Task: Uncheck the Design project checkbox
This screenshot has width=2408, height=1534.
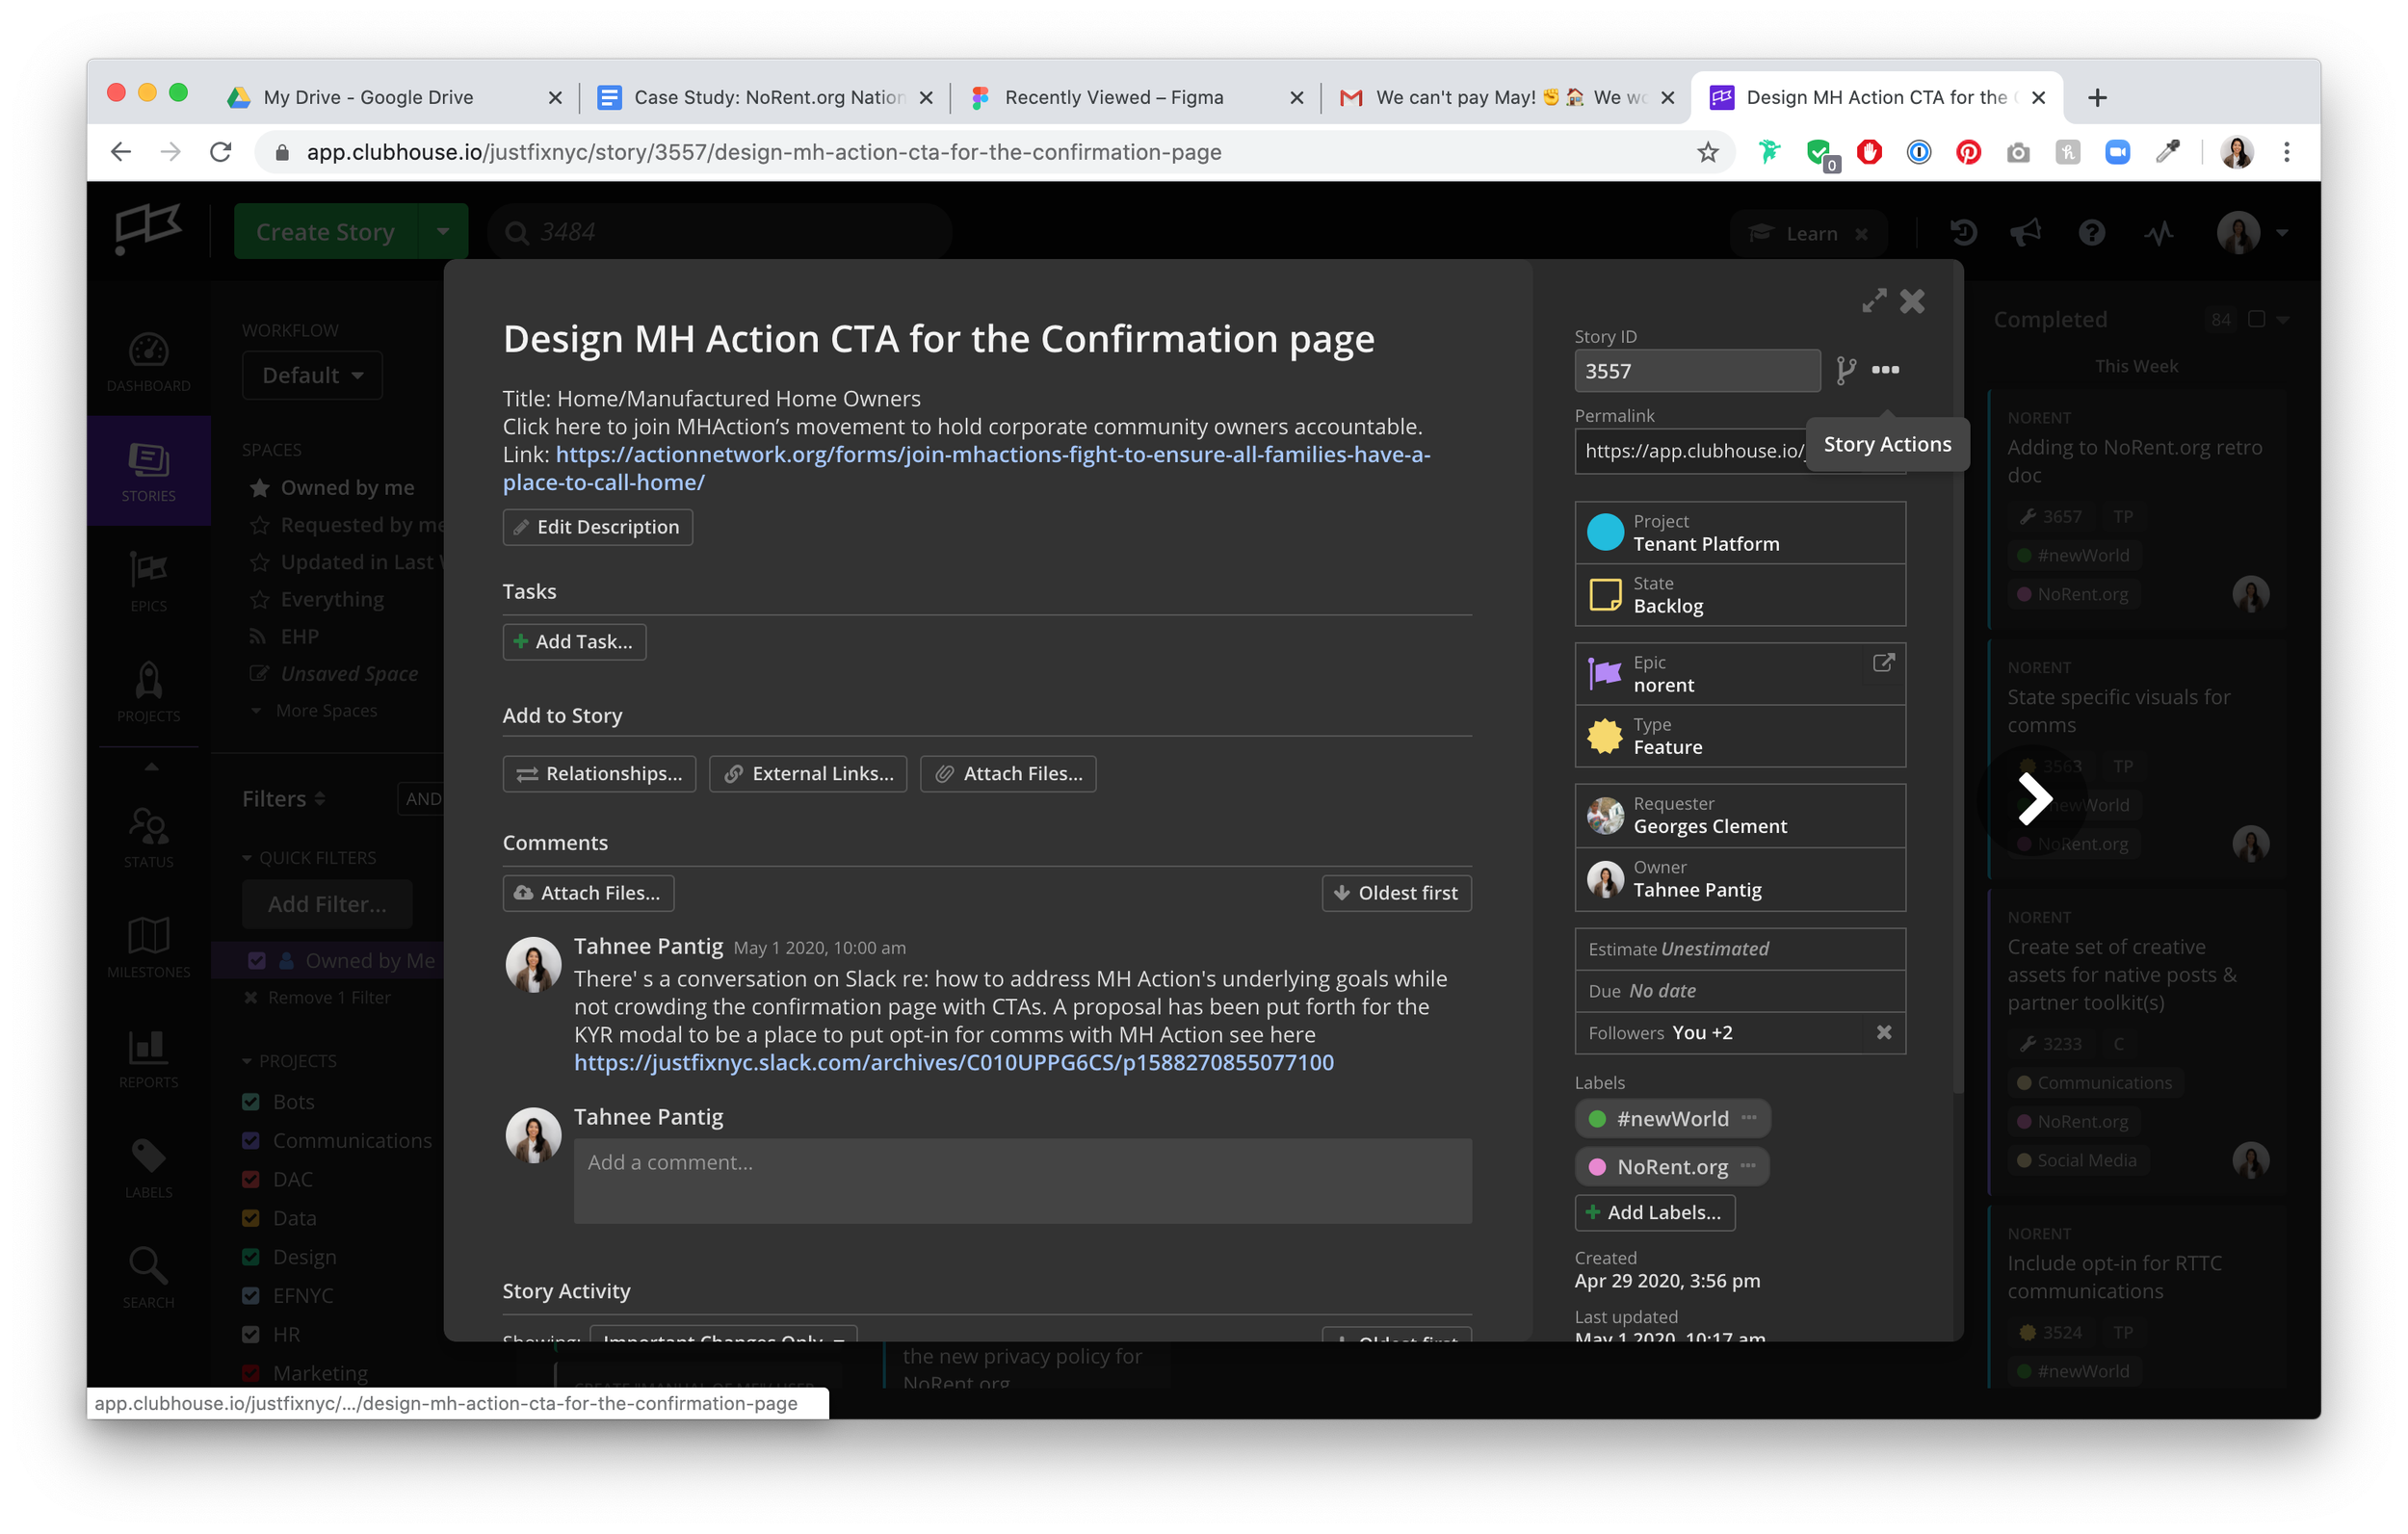Action: point(251,1257)
